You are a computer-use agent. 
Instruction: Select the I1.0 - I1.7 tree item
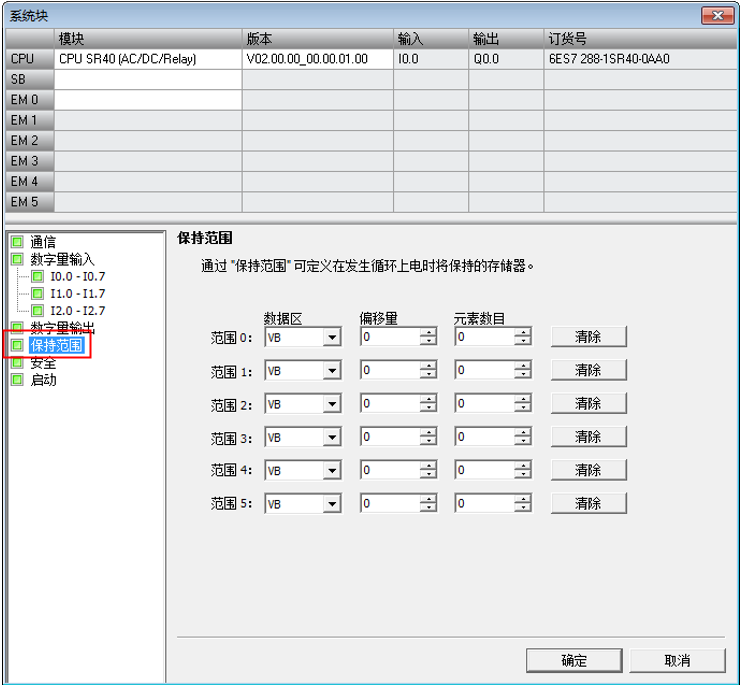77,294
